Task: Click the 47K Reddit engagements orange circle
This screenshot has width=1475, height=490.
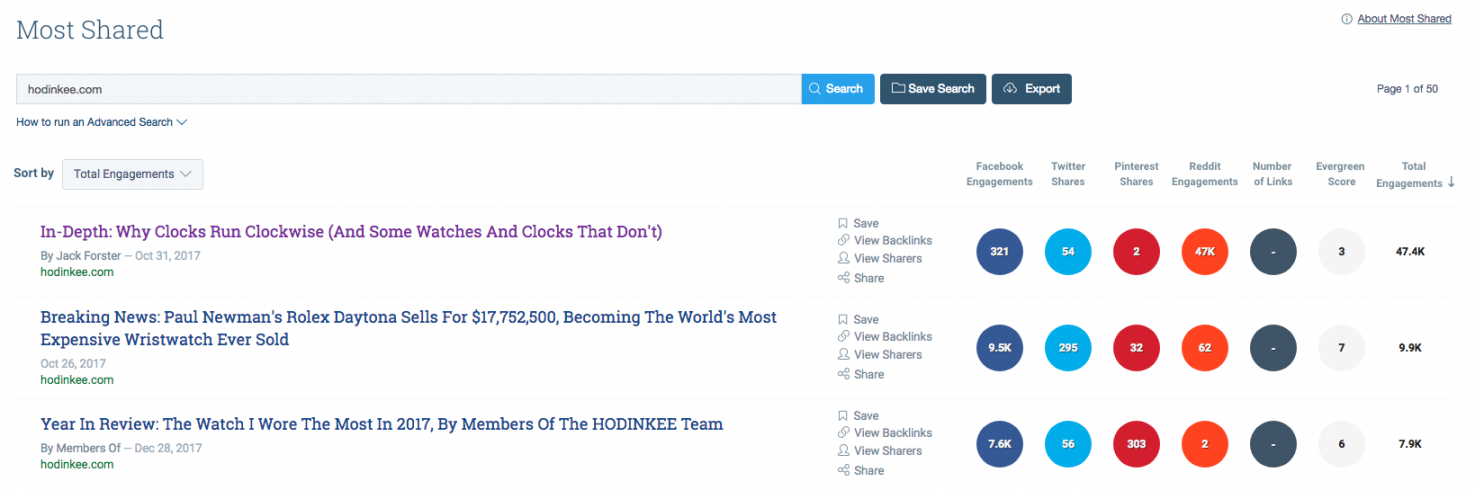Action: click(1205, 252)
